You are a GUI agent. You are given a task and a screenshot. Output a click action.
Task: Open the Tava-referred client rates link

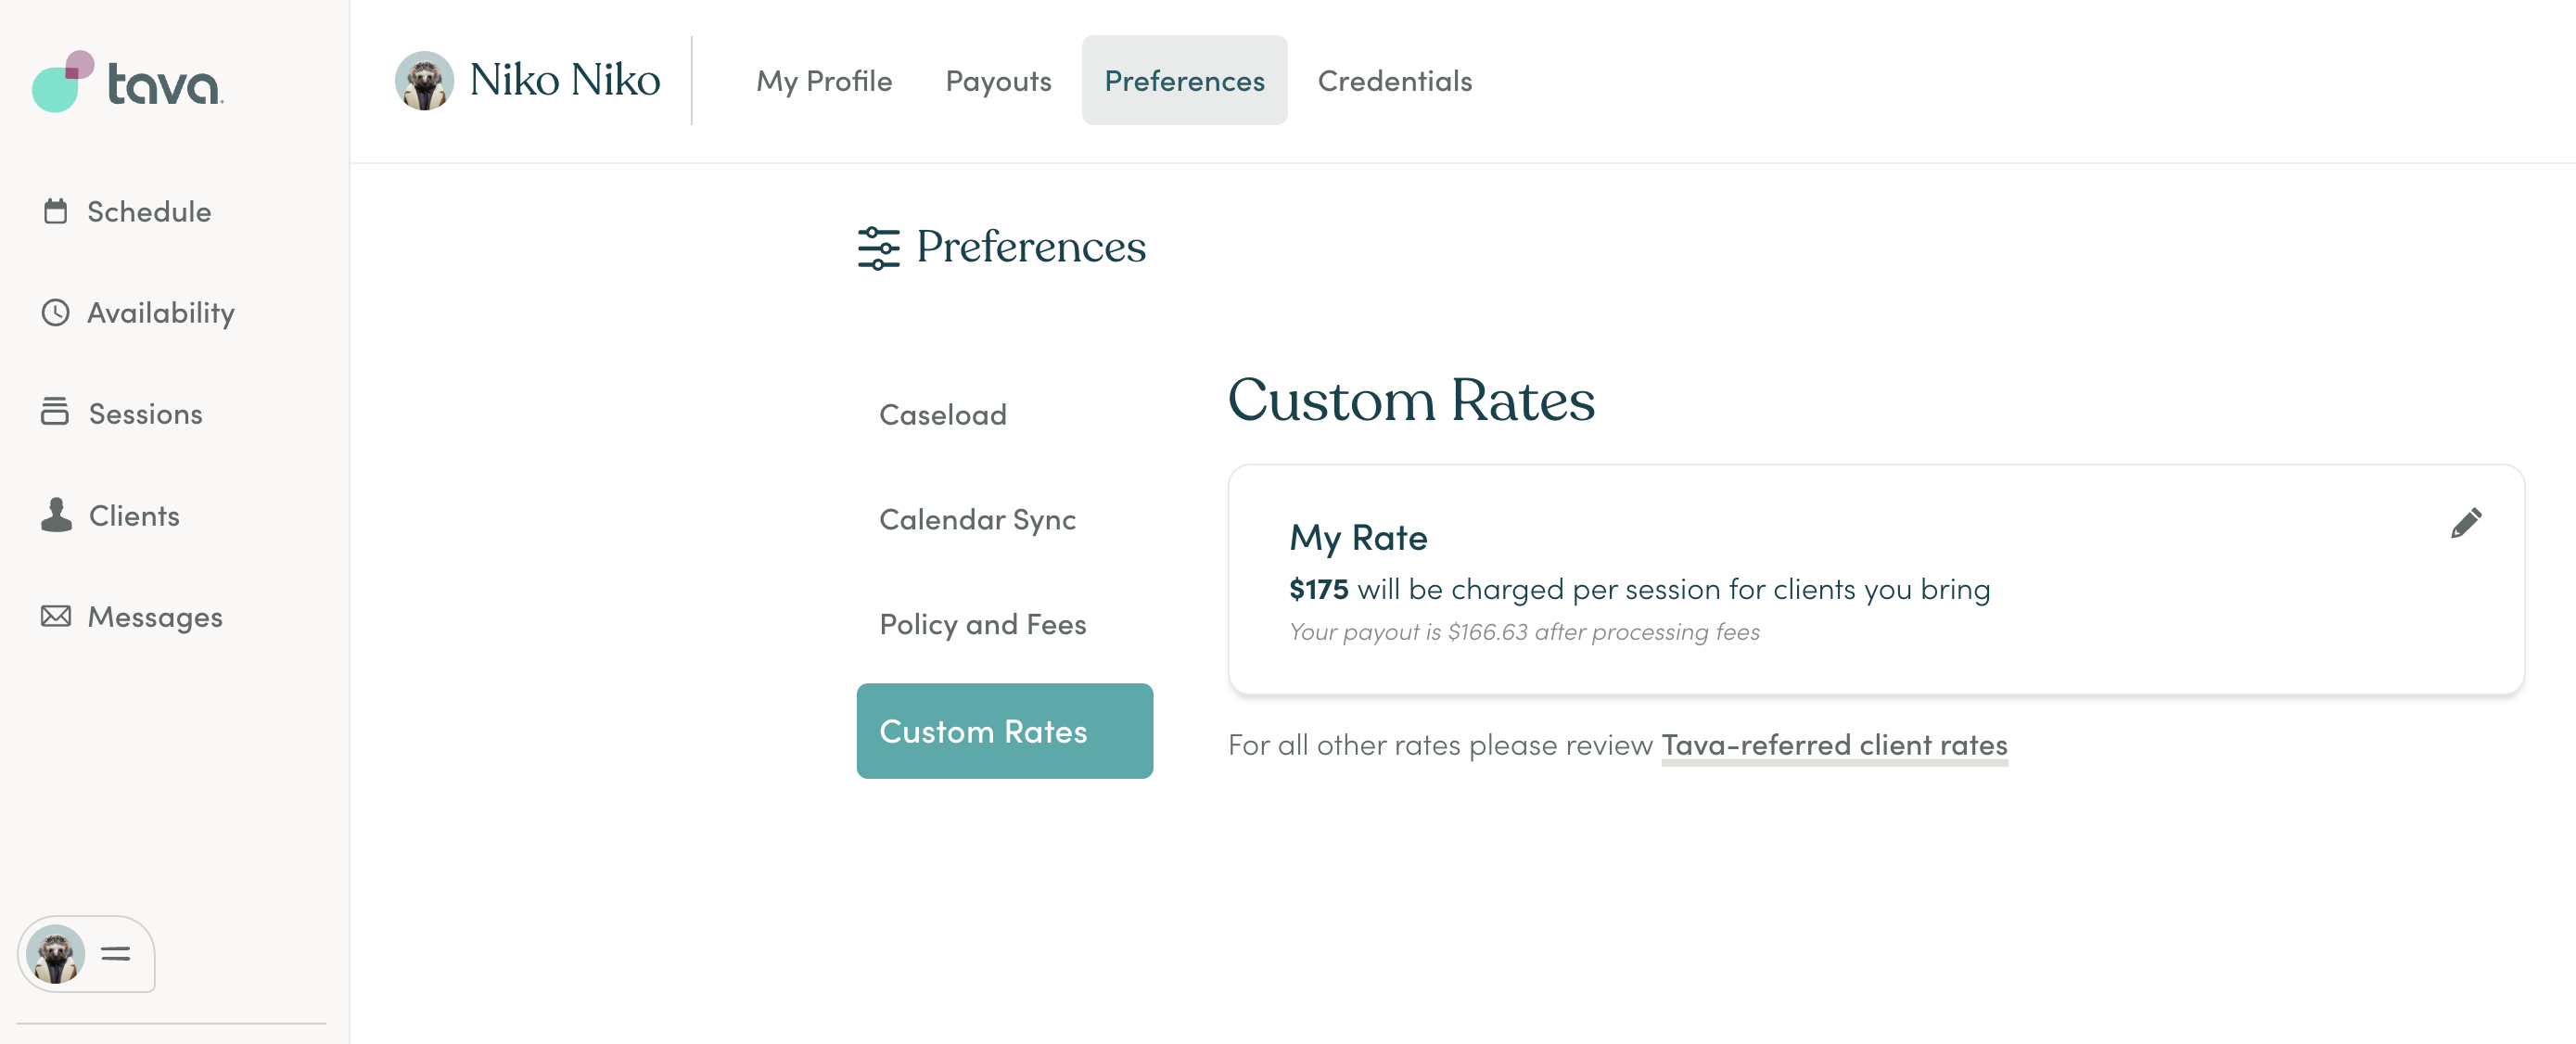[x=1833, y=744]
